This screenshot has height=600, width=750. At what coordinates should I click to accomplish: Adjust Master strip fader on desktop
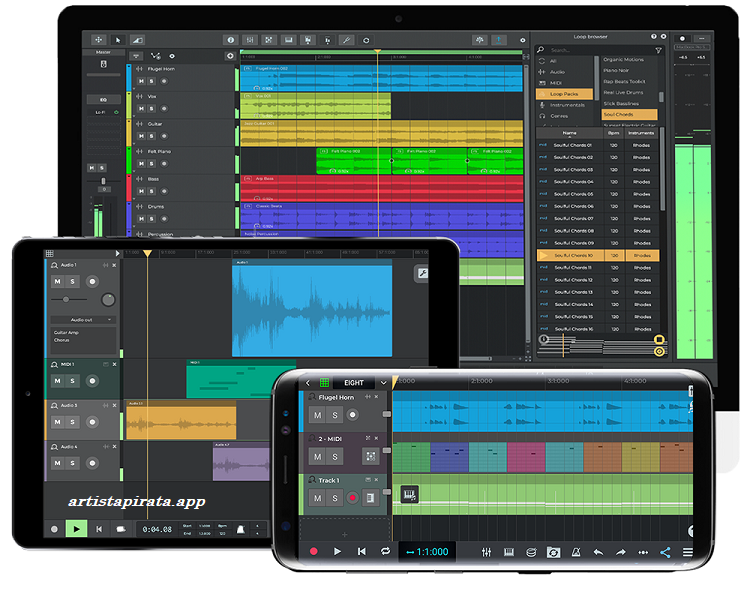tap(103, 181)
